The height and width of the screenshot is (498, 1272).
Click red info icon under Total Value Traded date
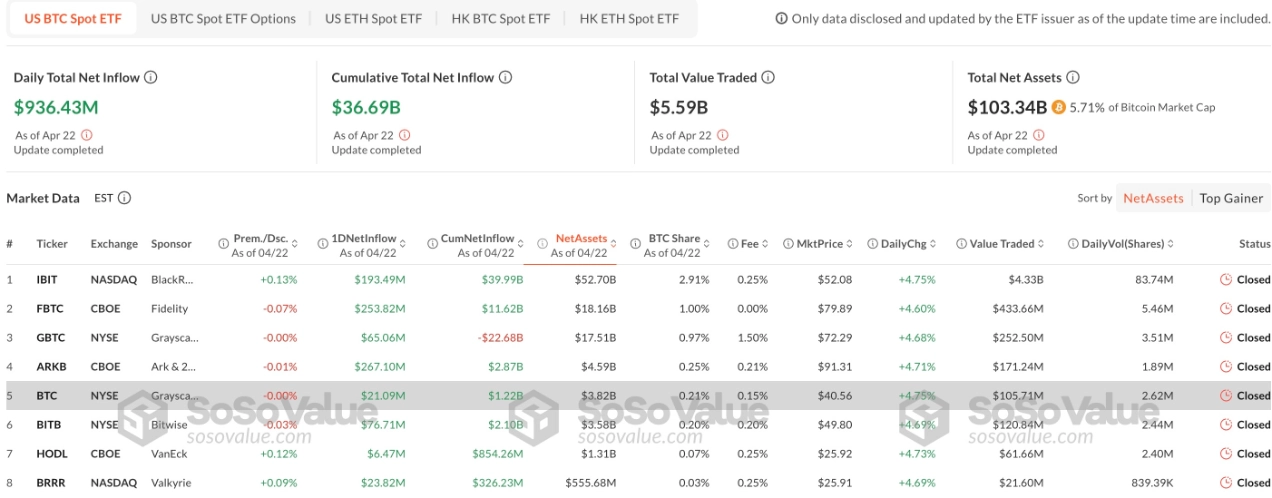point(722,135)
